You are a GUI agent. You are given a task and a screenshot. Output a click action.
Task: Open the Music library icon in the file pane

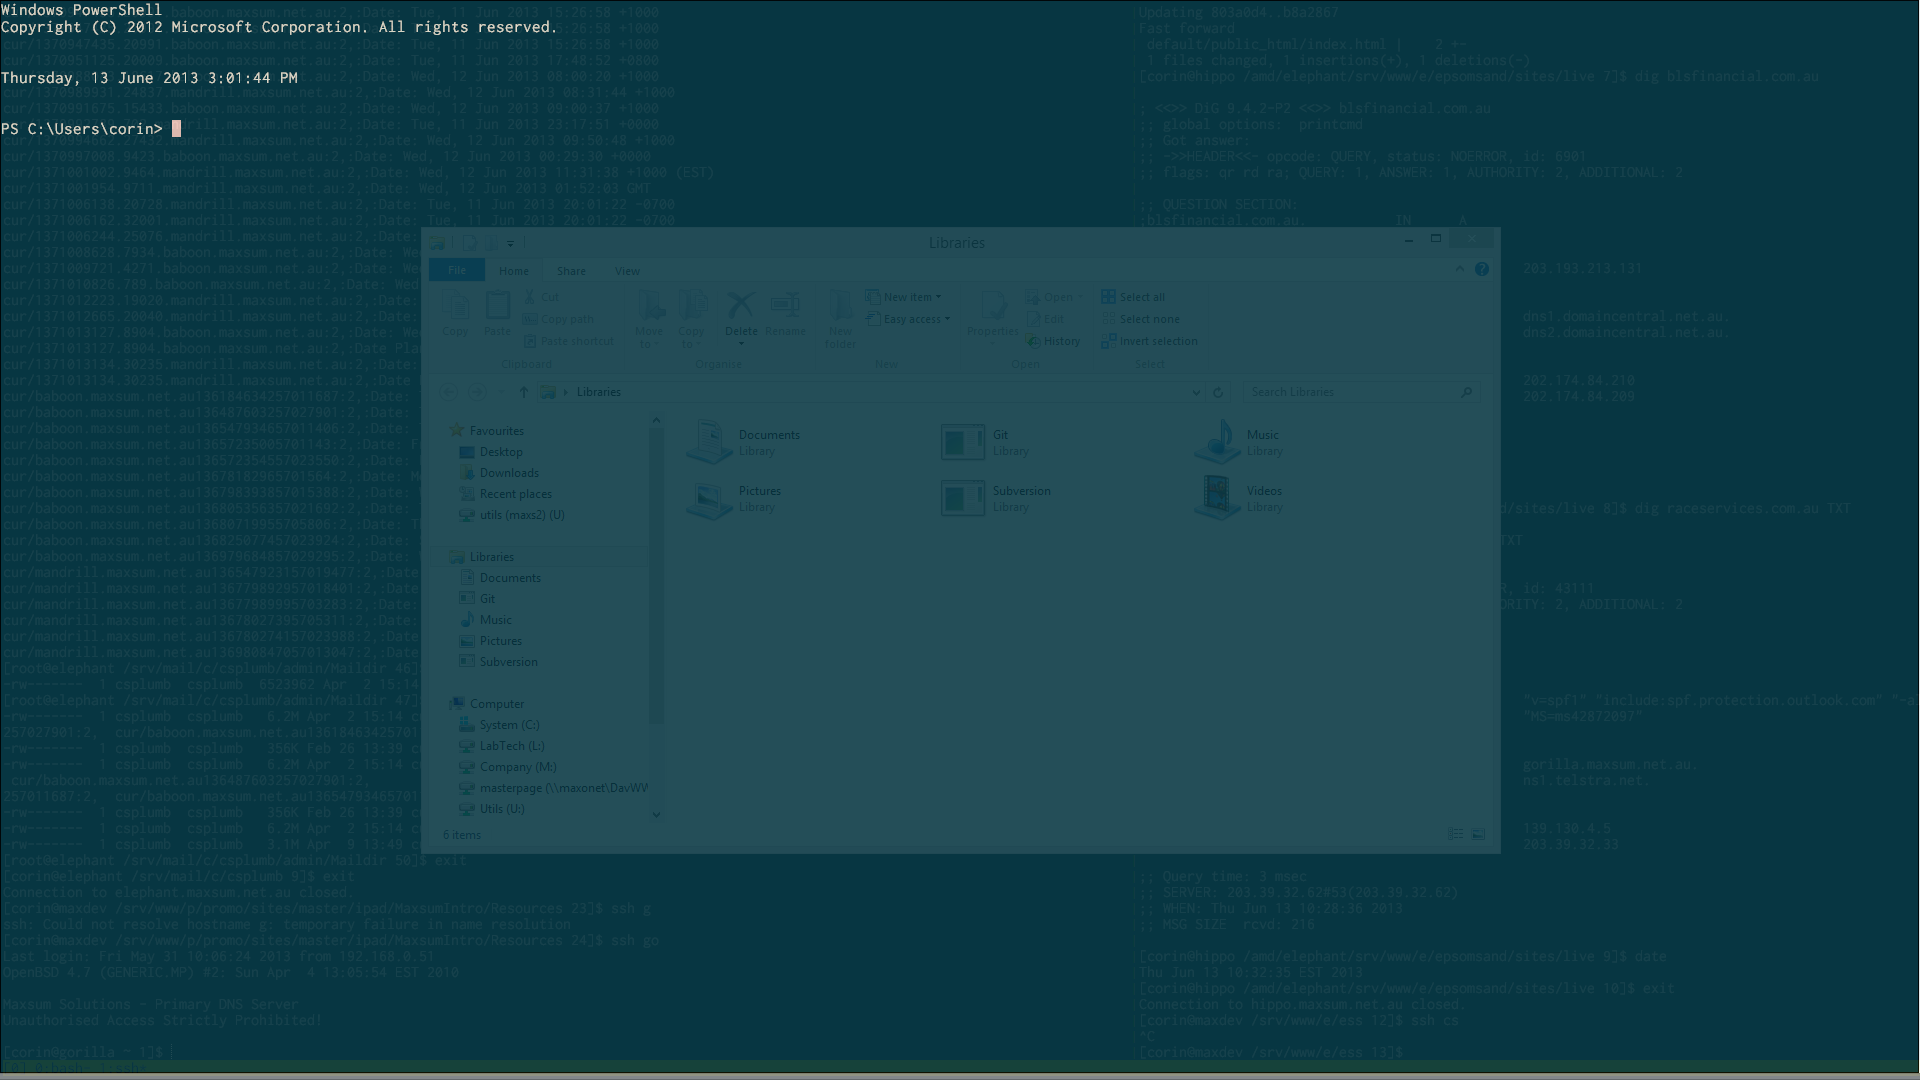tap(1217, 442)
